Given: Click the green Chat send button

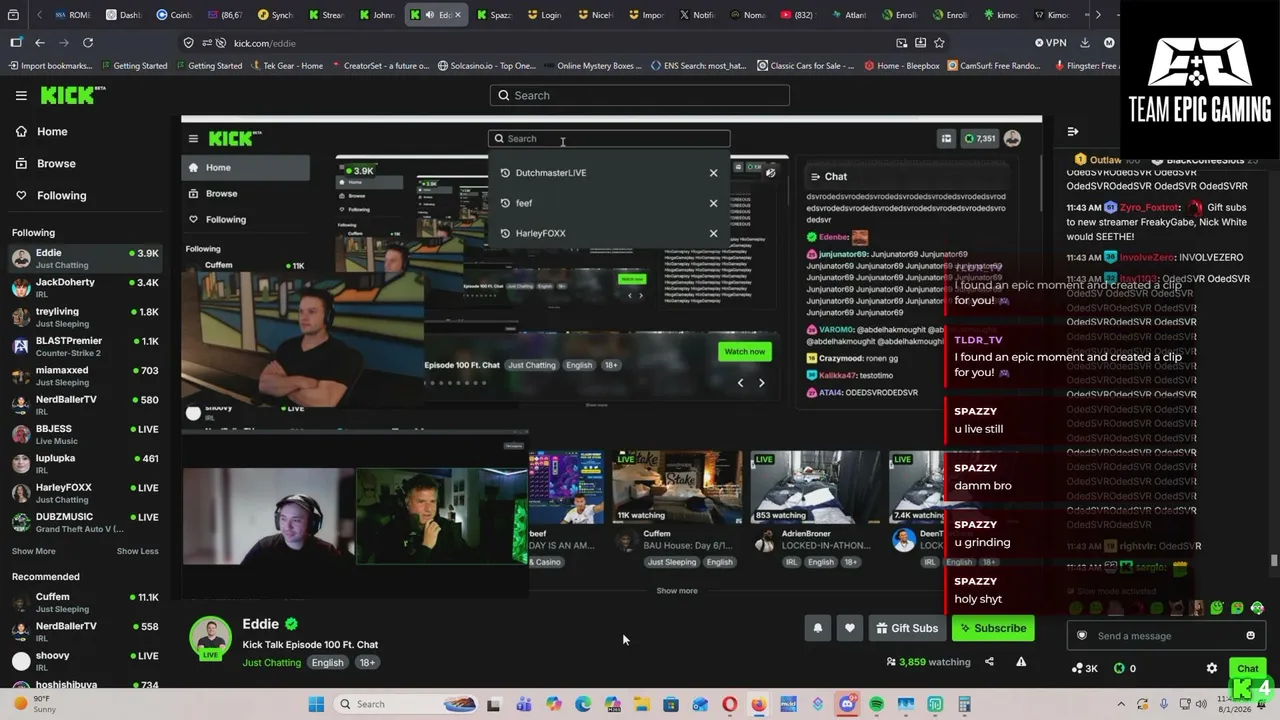Looking at the screenshot, I should pos(1247,668).
